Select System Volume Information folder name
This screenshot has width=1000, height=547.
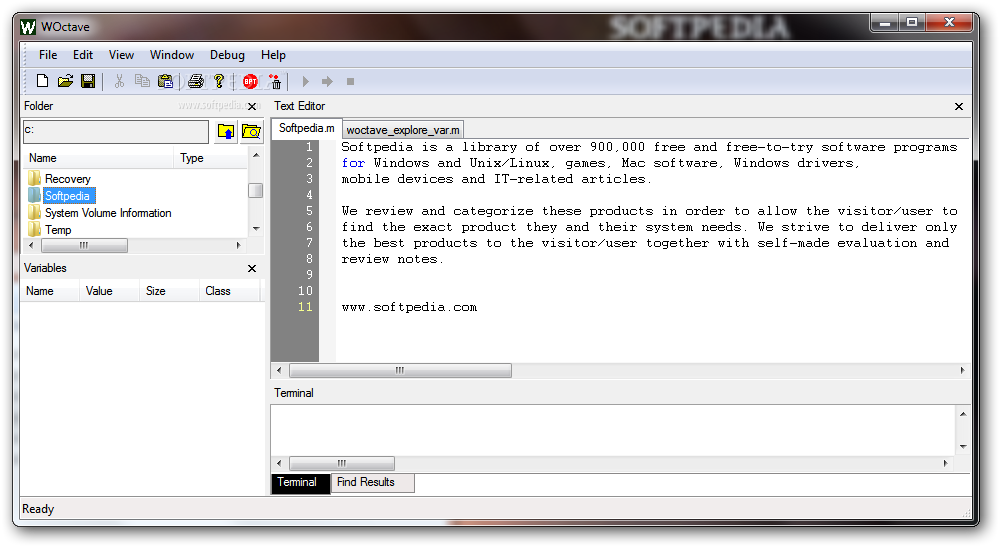[x=108, y=213]
